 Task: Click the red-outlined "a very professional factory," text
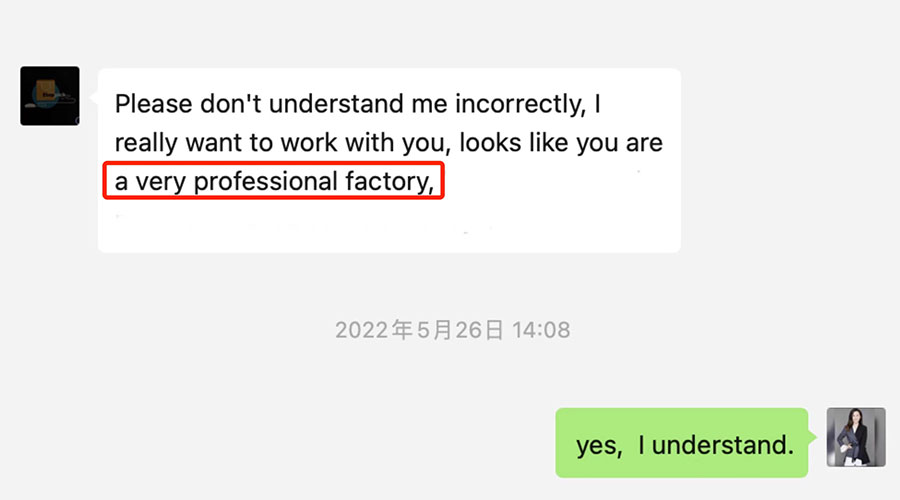coord(274,182)
